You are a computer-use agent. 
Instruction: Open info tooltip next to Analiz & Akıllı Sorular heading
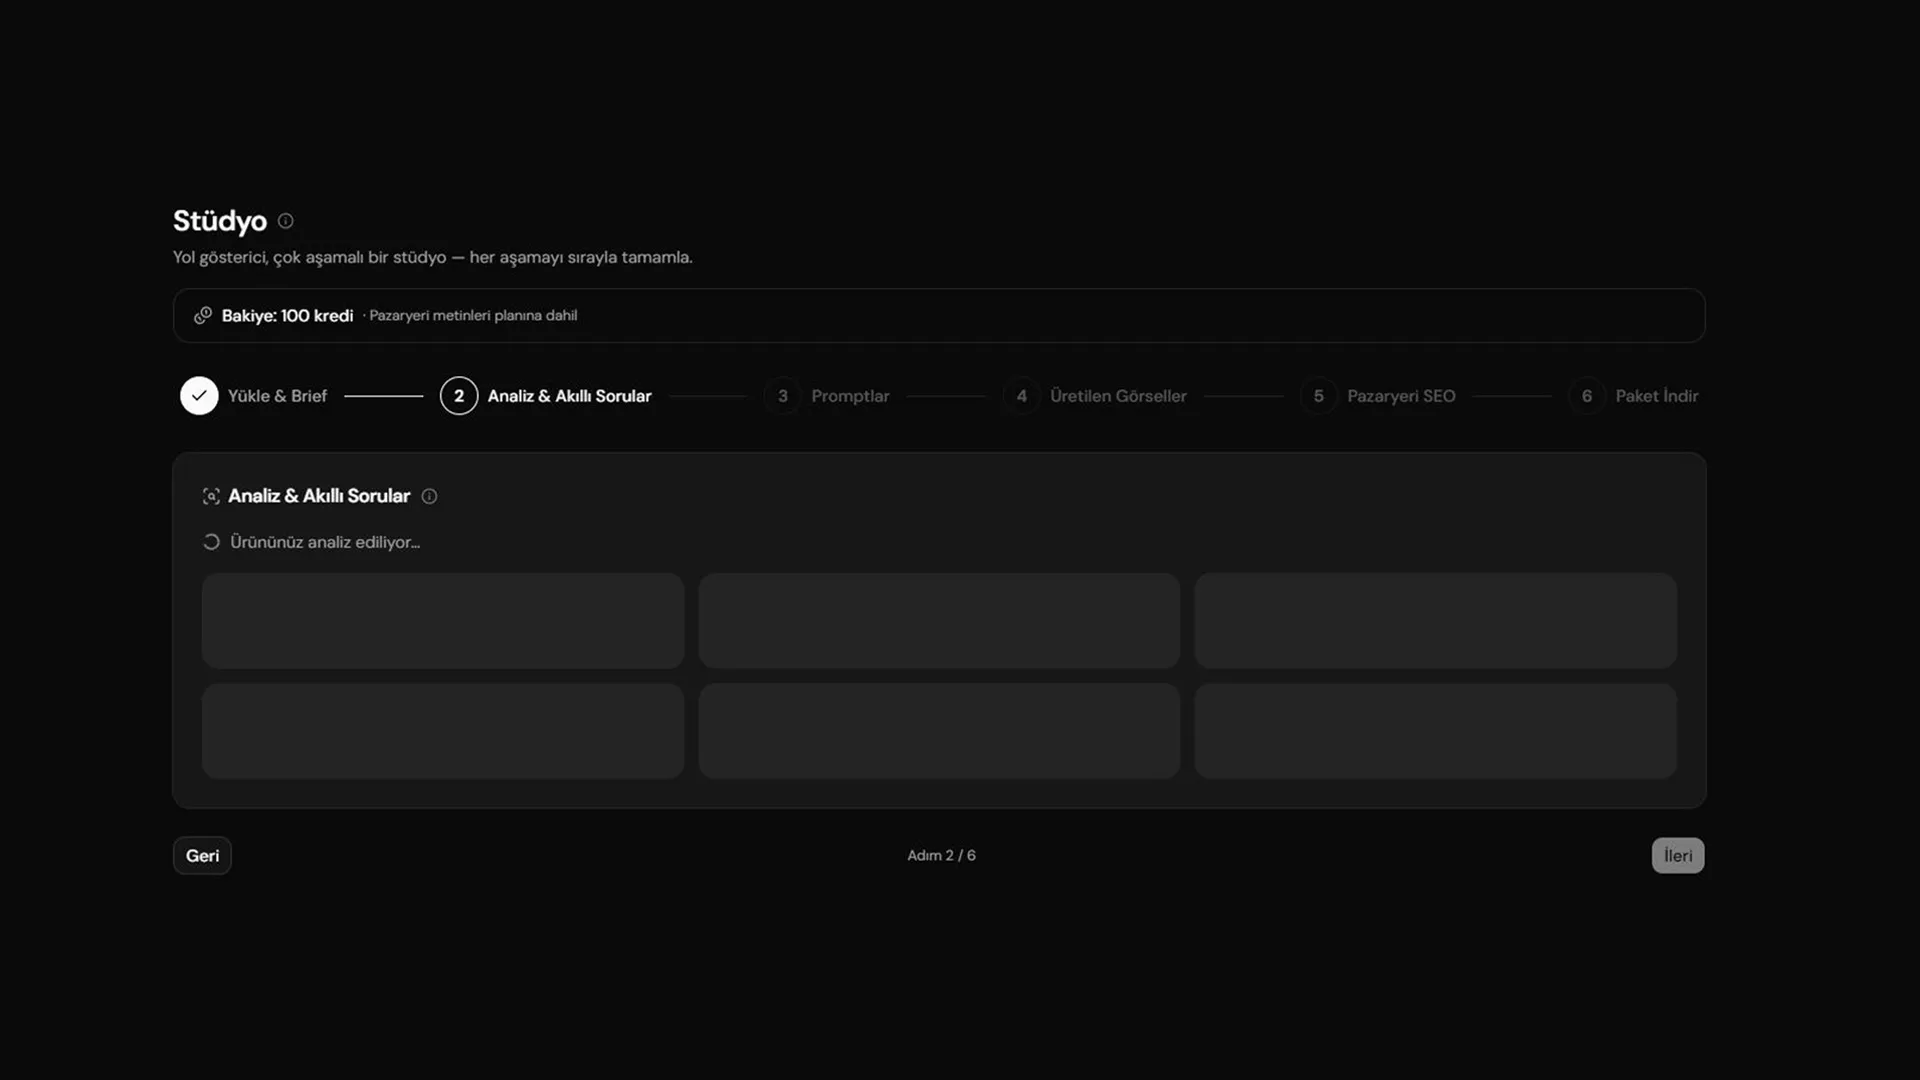(x=429, y=496)
